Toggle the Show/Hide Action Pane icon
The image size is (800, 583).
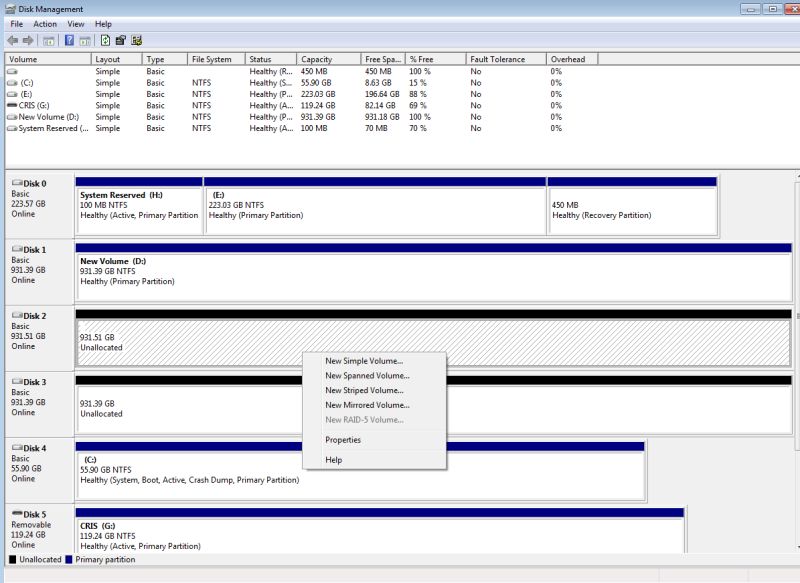(x=84, y=41)
